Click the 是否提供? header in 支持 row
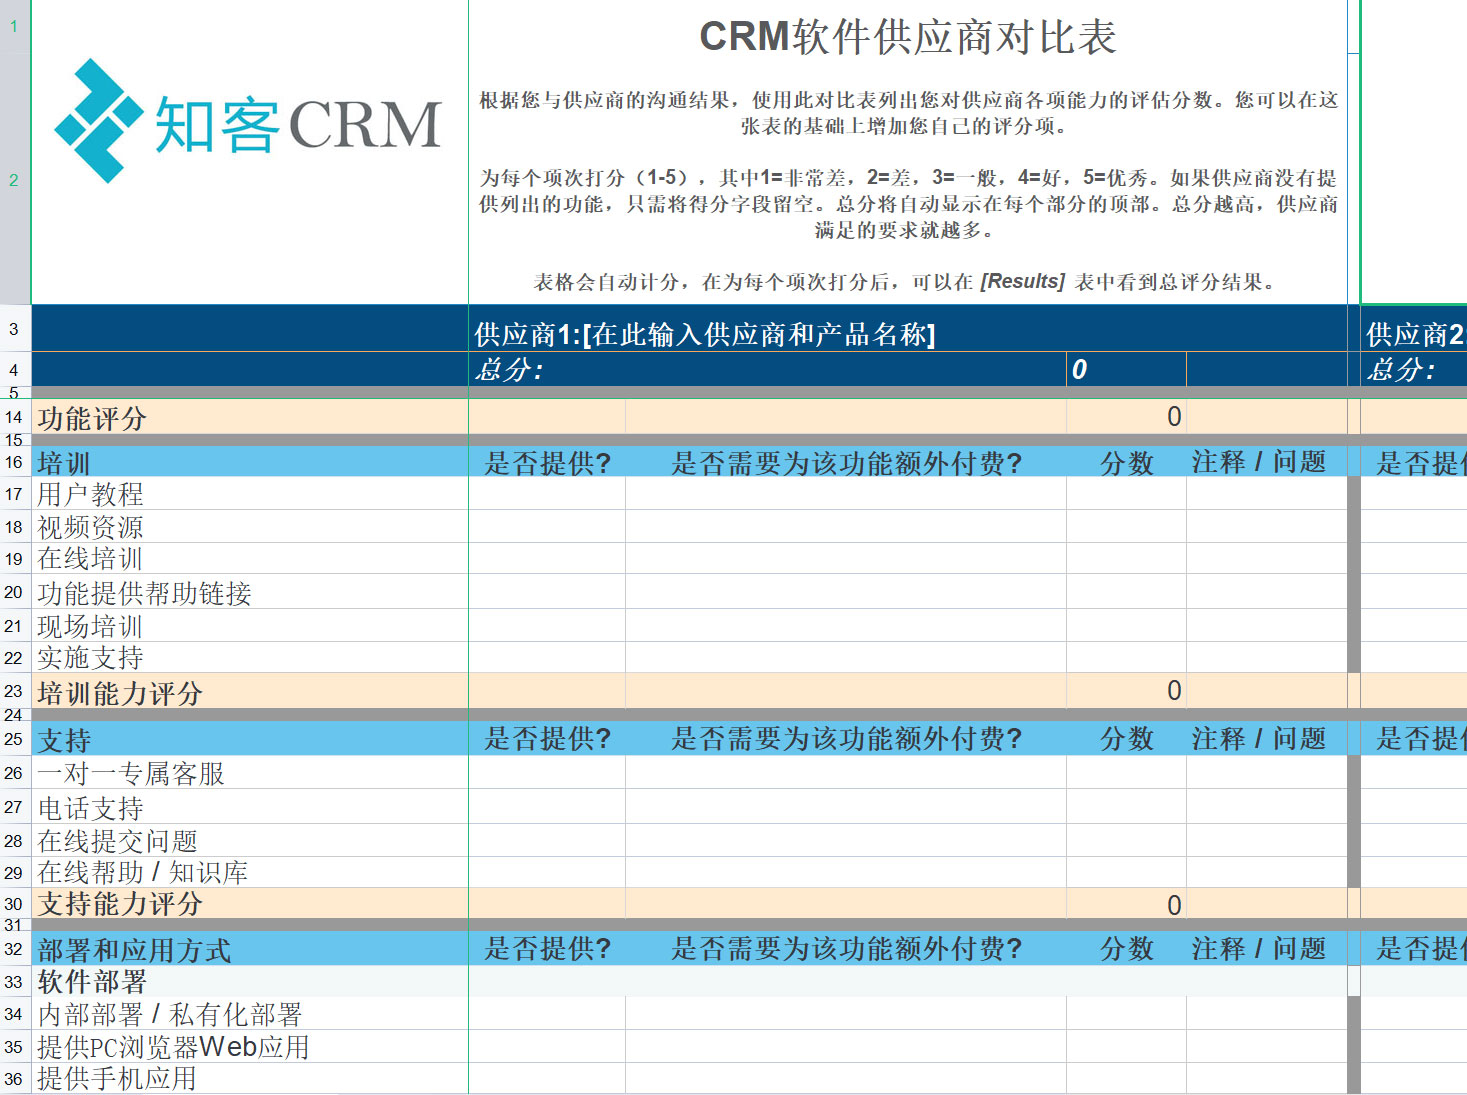The width and height of the screenshot is (1467, 1095). (547, 739)
